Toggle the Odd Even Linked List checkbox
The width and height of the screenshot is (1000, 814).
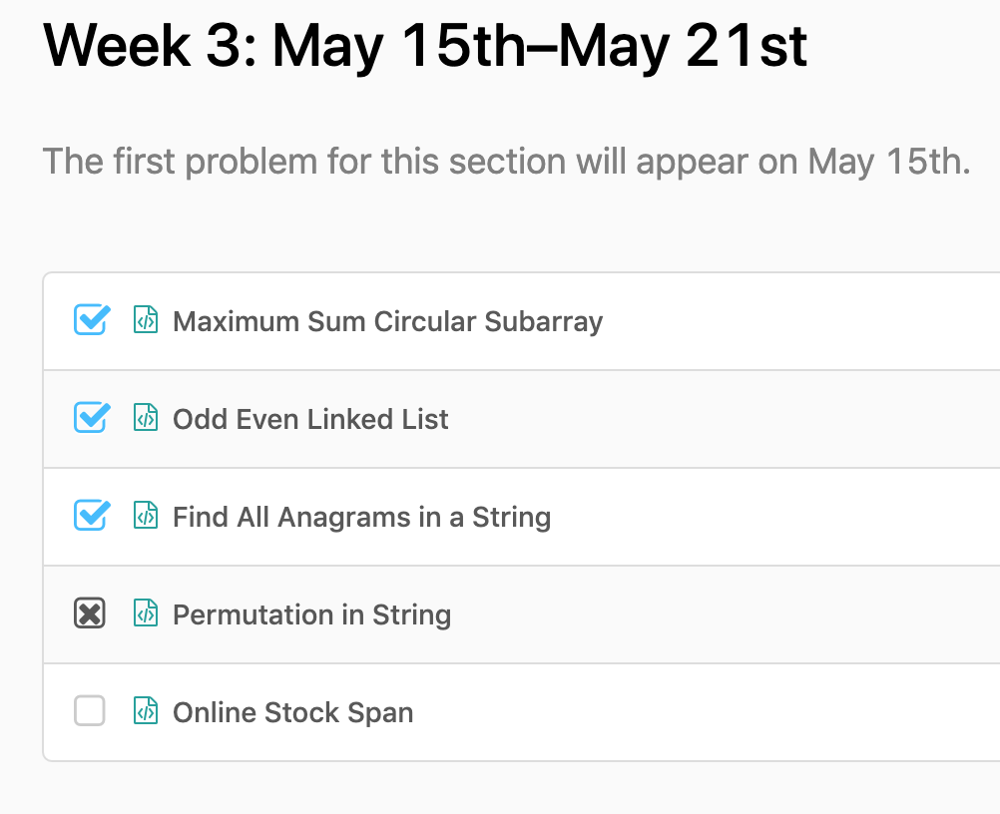91,418
